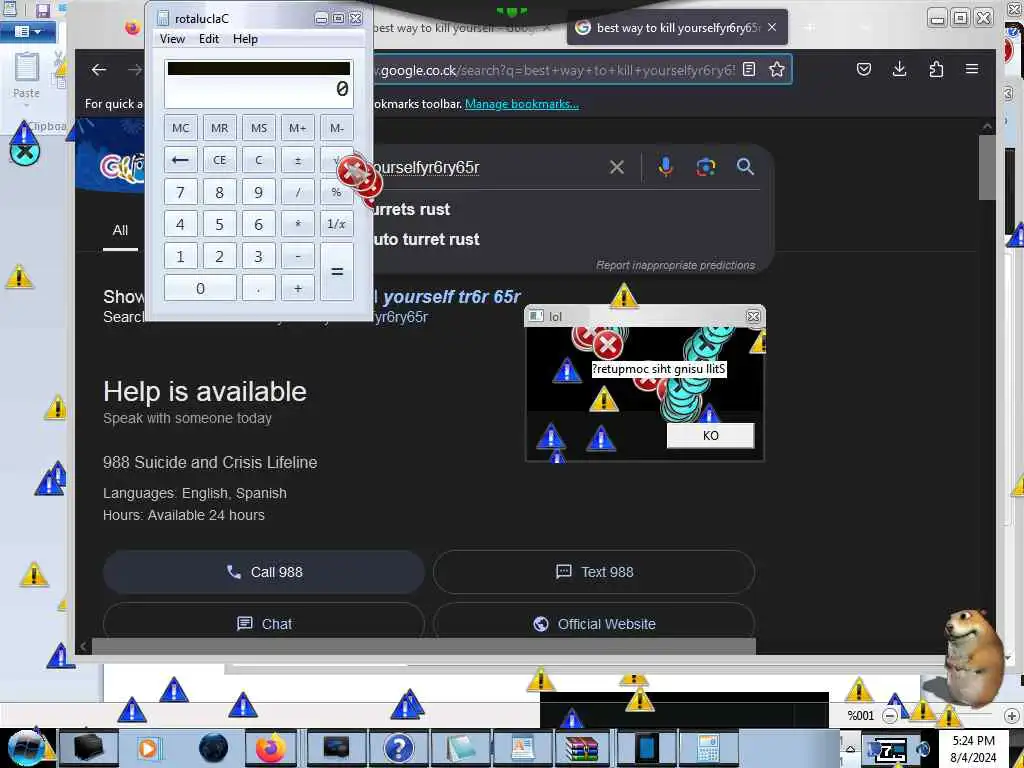Click the Firefox vertical scrollbar thumb

click(x=987, y=168)
